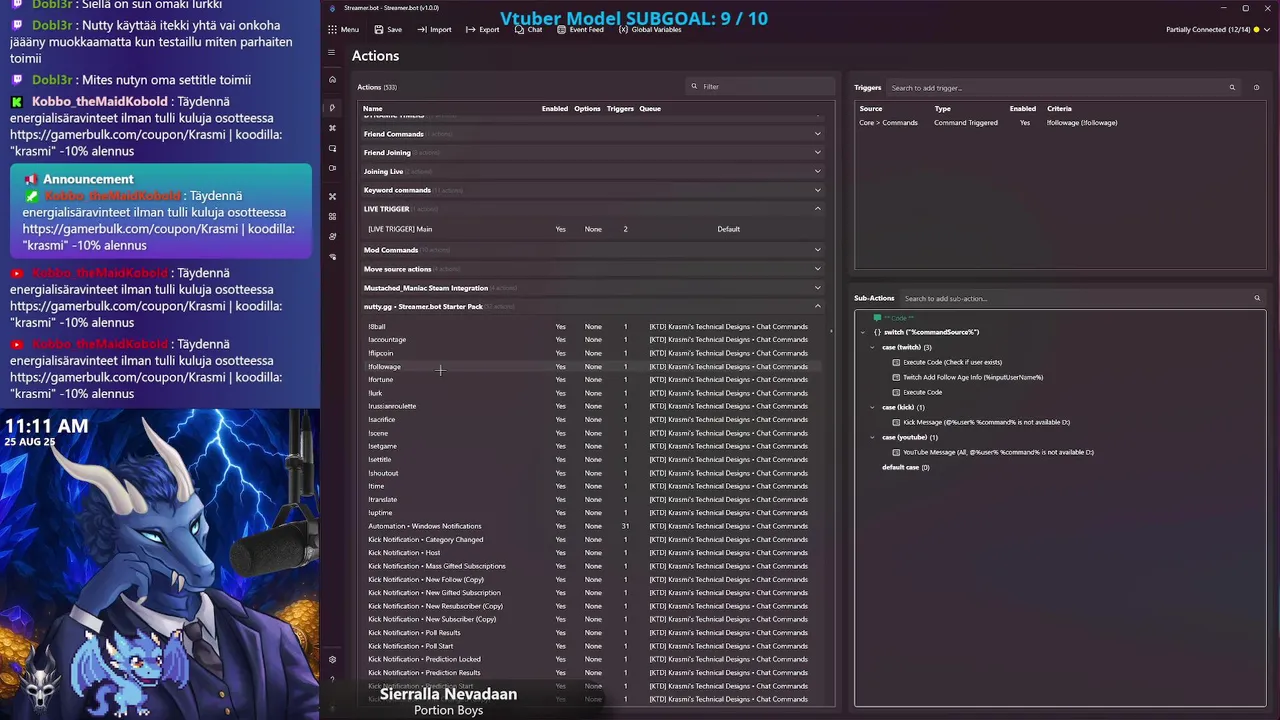The height and width of the screenshot is (720, 1280).
Task: Expand the Move source actions group
Action: tap(817, 269)
